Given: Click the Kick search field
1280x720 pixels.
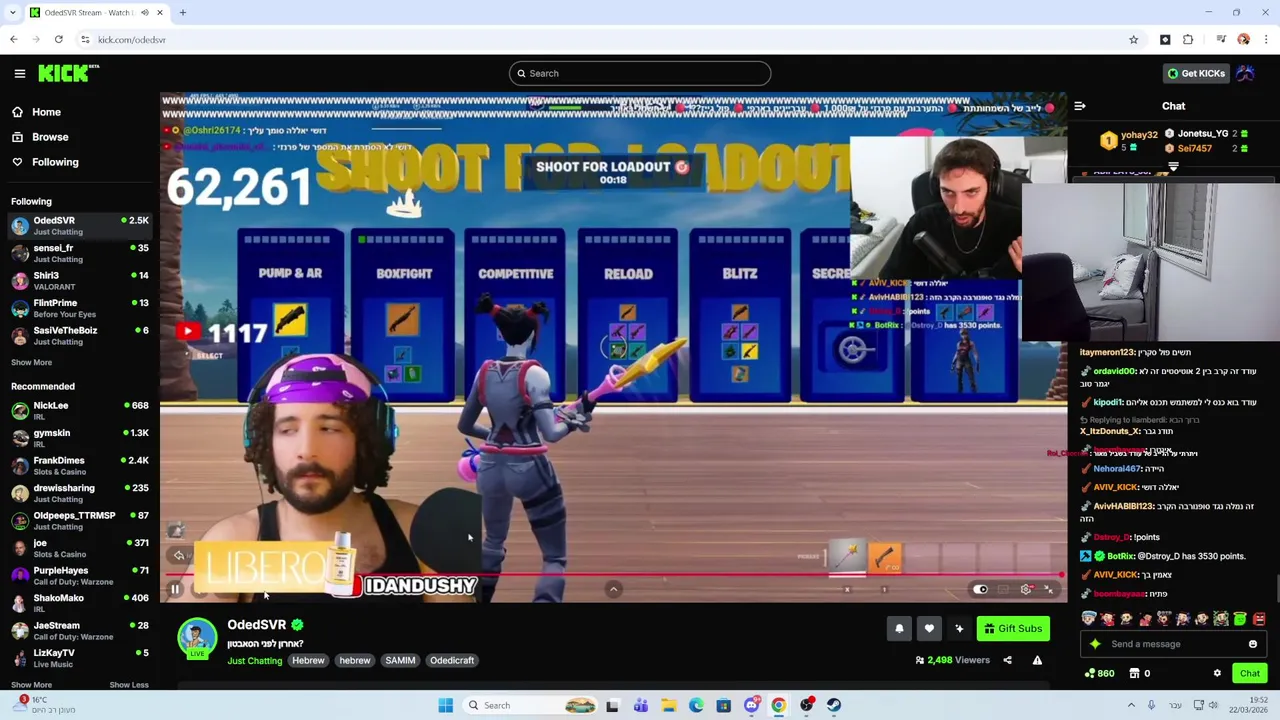Looking at the screenshot, I should coord(640,73).
